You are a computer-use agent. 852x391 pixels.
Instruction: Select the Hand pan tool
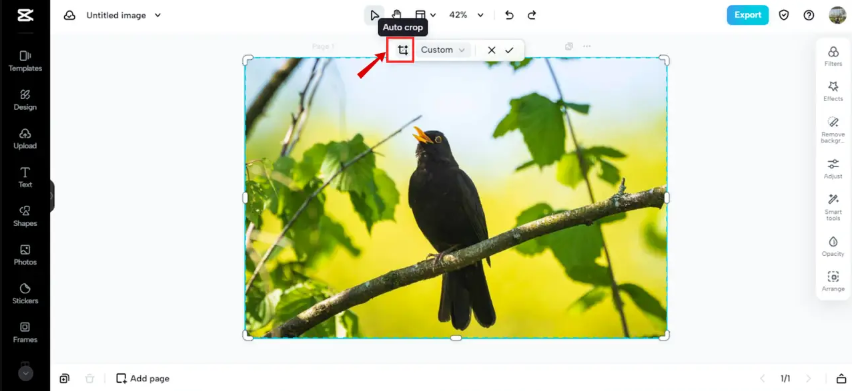[397, 15]
